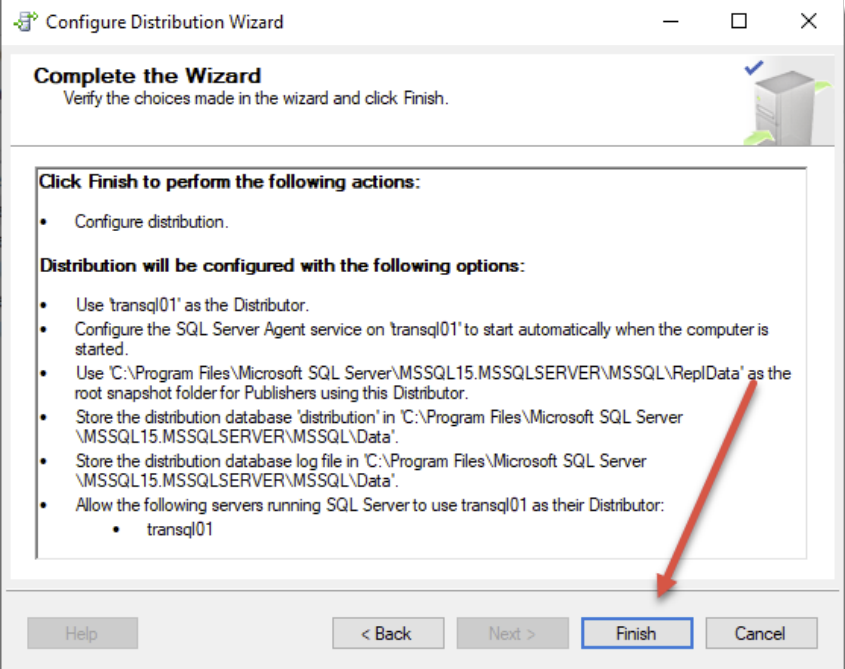Cancel the Configure Distribution Wizard
The image size is (845, 669).
(761, 633)
